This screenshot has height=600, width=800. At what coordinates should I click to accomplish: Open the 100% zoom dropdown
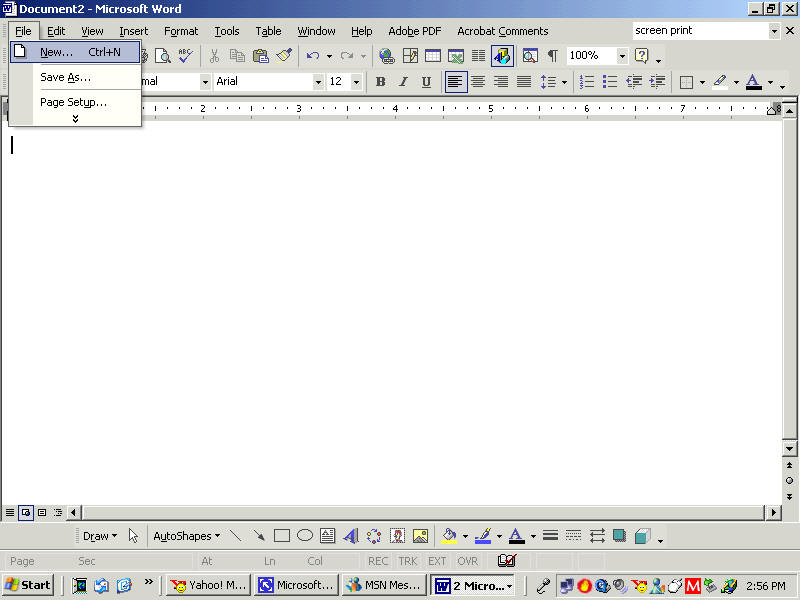(622, 56)
